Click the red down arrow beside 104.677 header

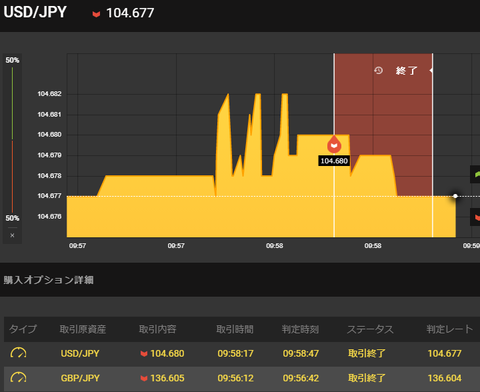[x=96, y=14]
